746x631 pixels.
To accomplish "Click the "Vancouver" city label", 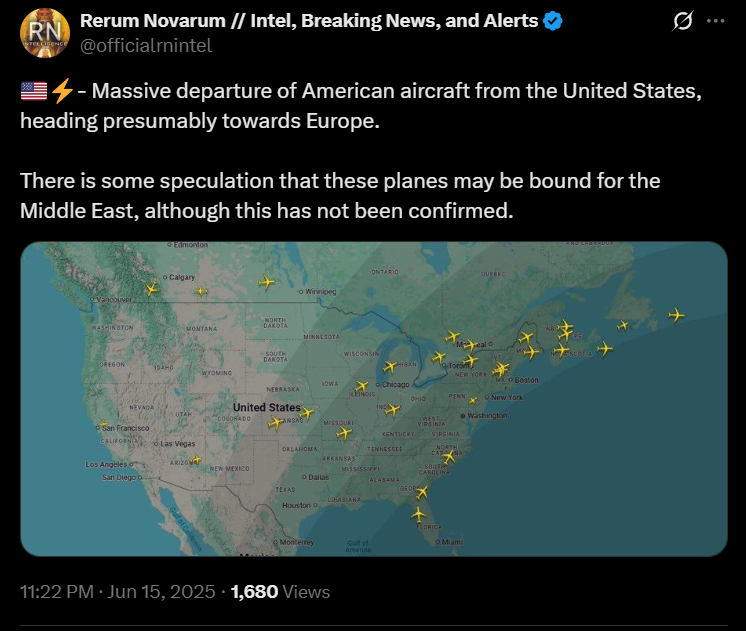I will 114,299.
